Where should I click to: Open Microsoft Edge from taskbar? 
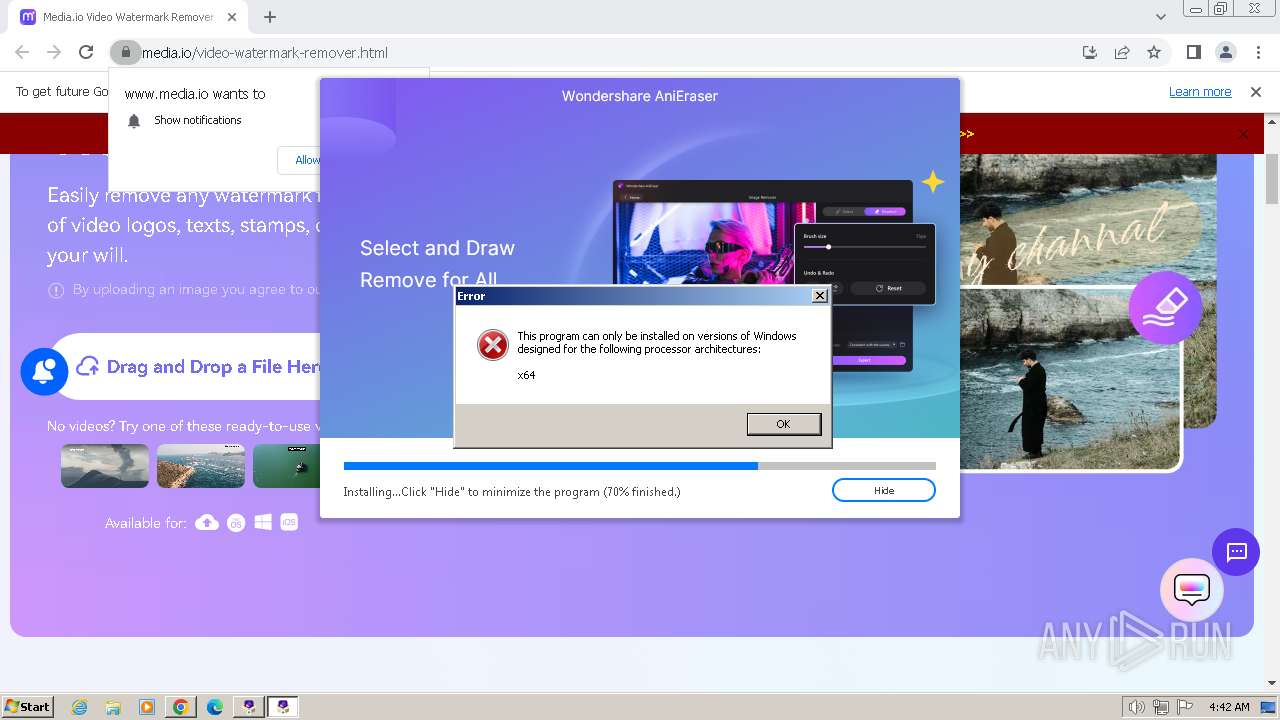click(214, 707)
